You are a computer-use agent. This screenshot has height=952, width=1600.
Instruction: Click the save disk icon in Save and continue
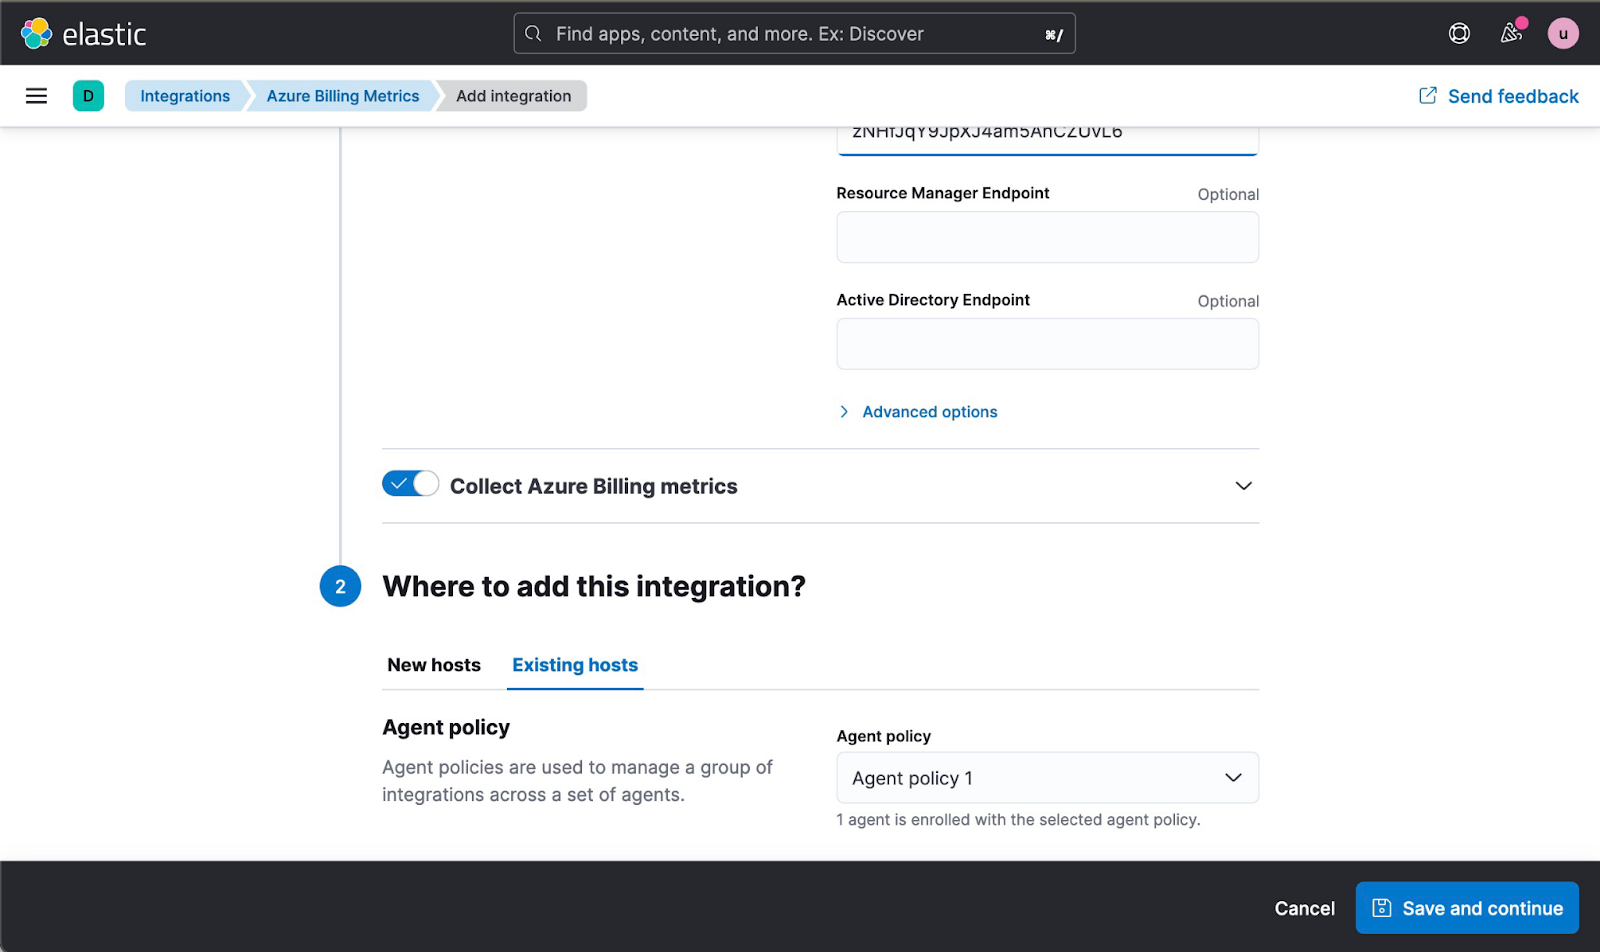pos(1382,908)
